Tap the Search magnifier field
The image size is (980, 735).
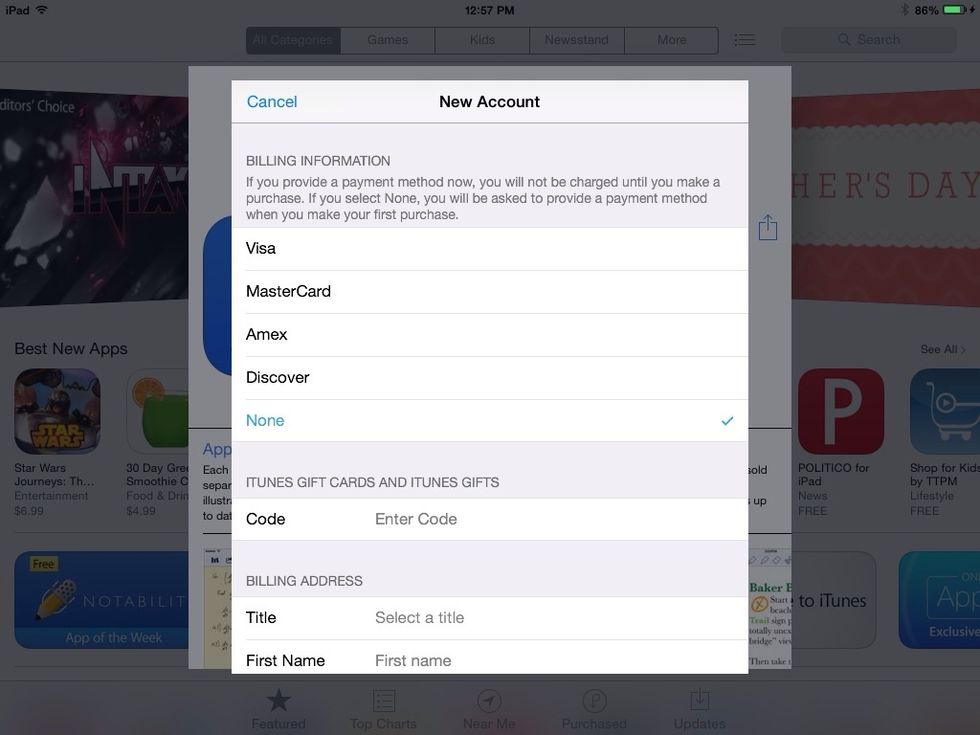pyautogui.click(x=868, y=39)
